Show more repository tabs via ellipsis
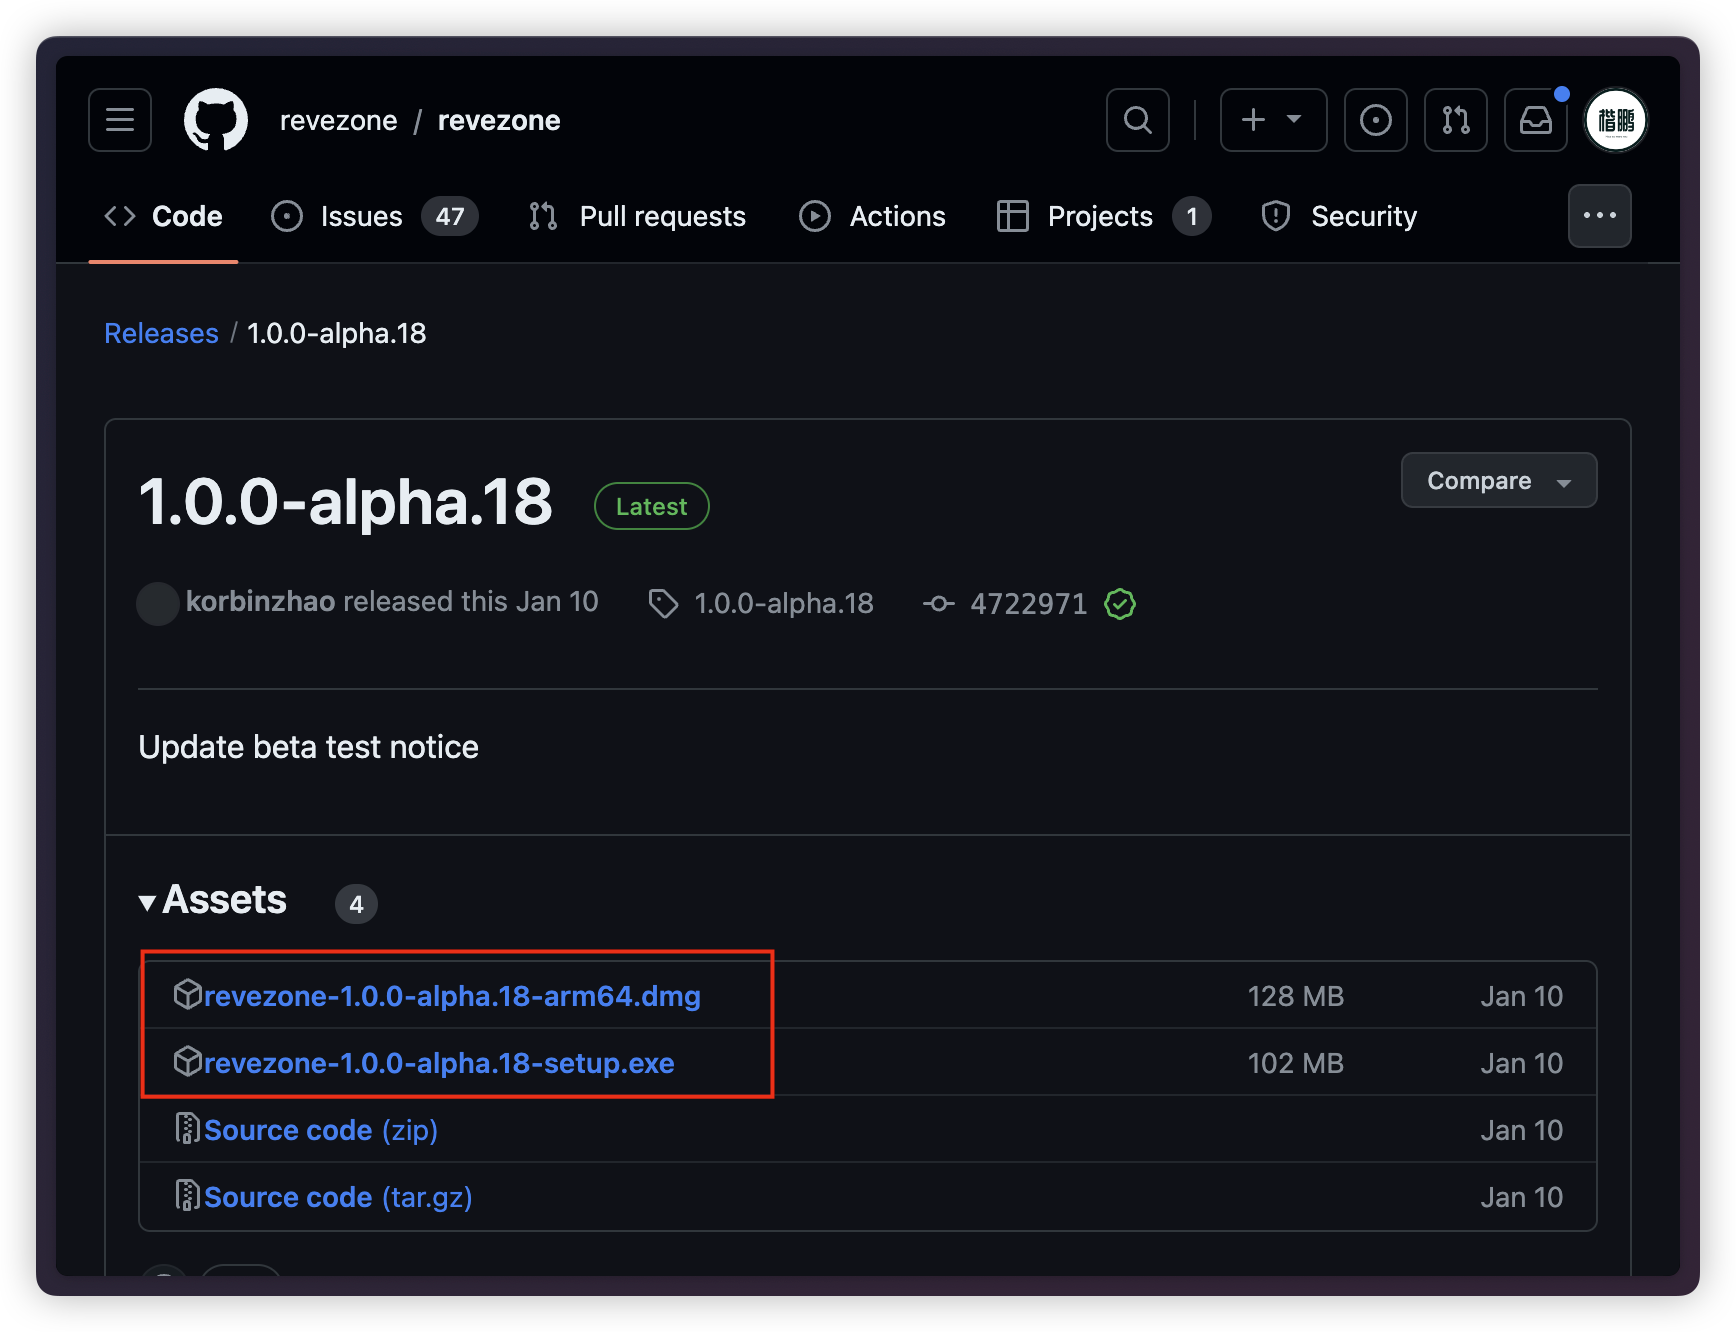 click(x=1599, y=216)
